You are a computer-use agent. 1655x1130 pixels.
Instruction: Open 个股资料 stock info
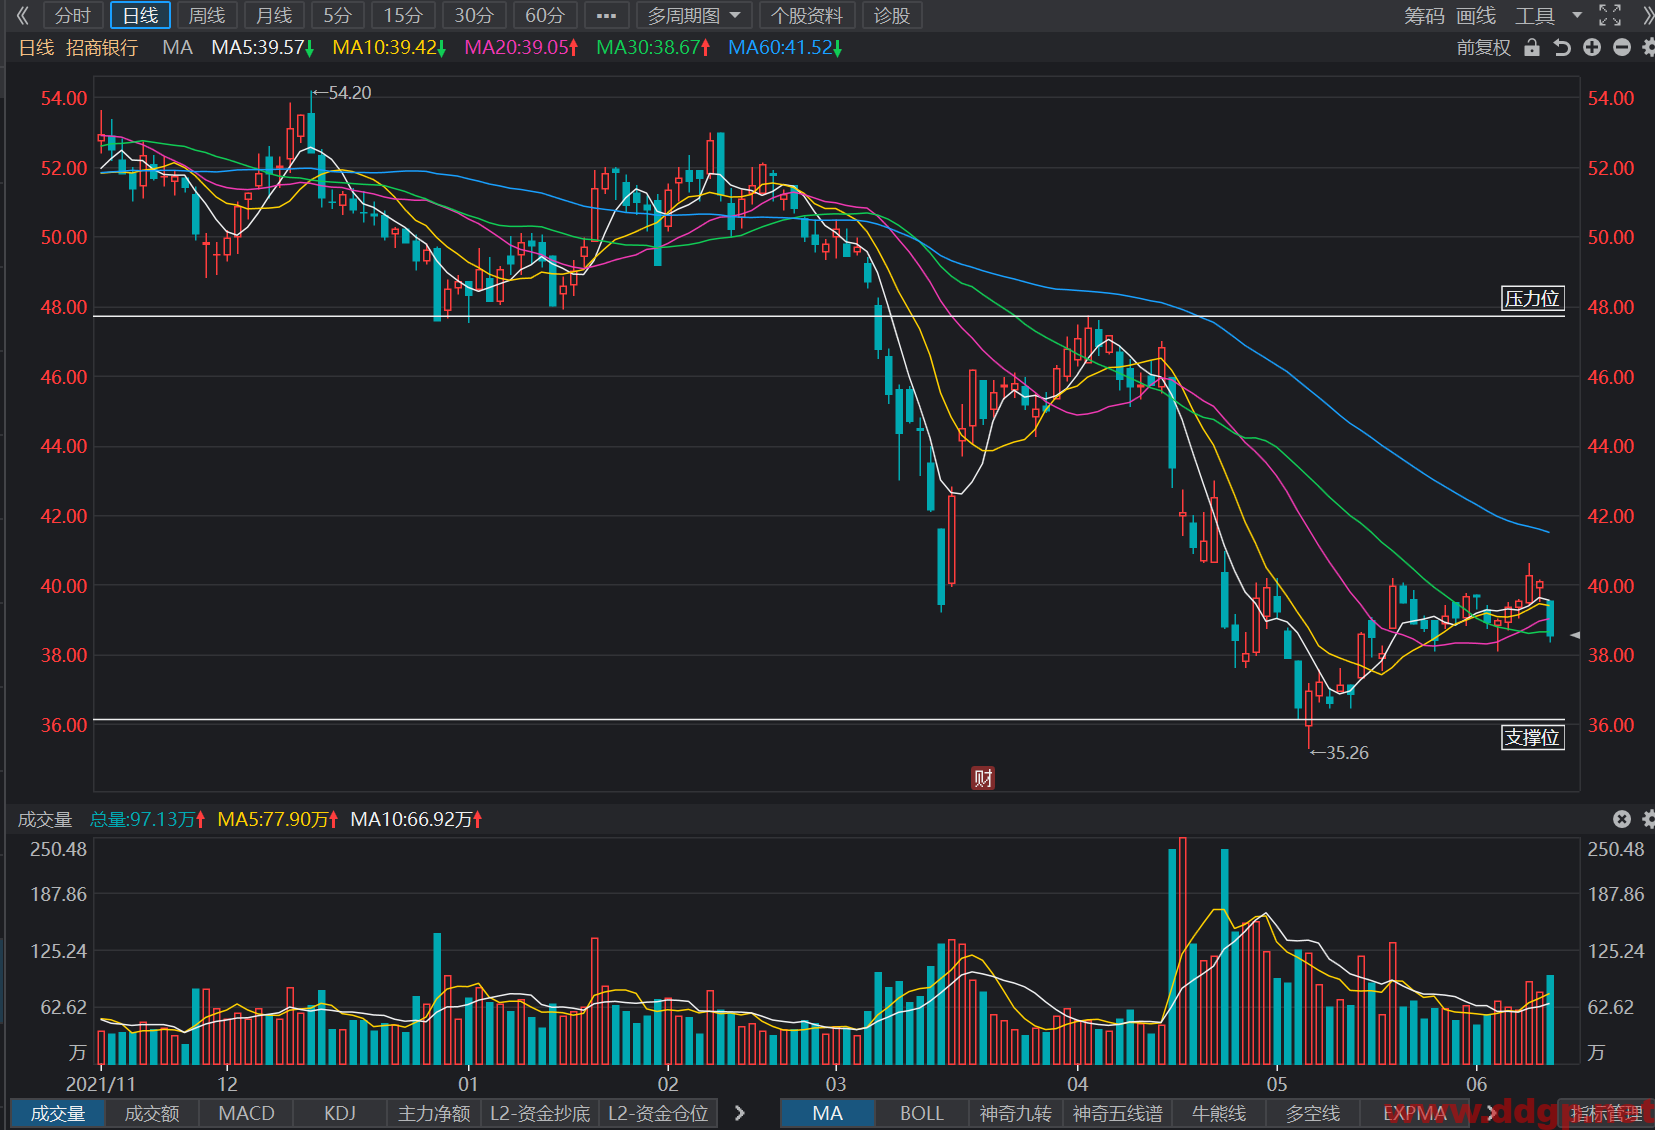click(x=807, y=15)
